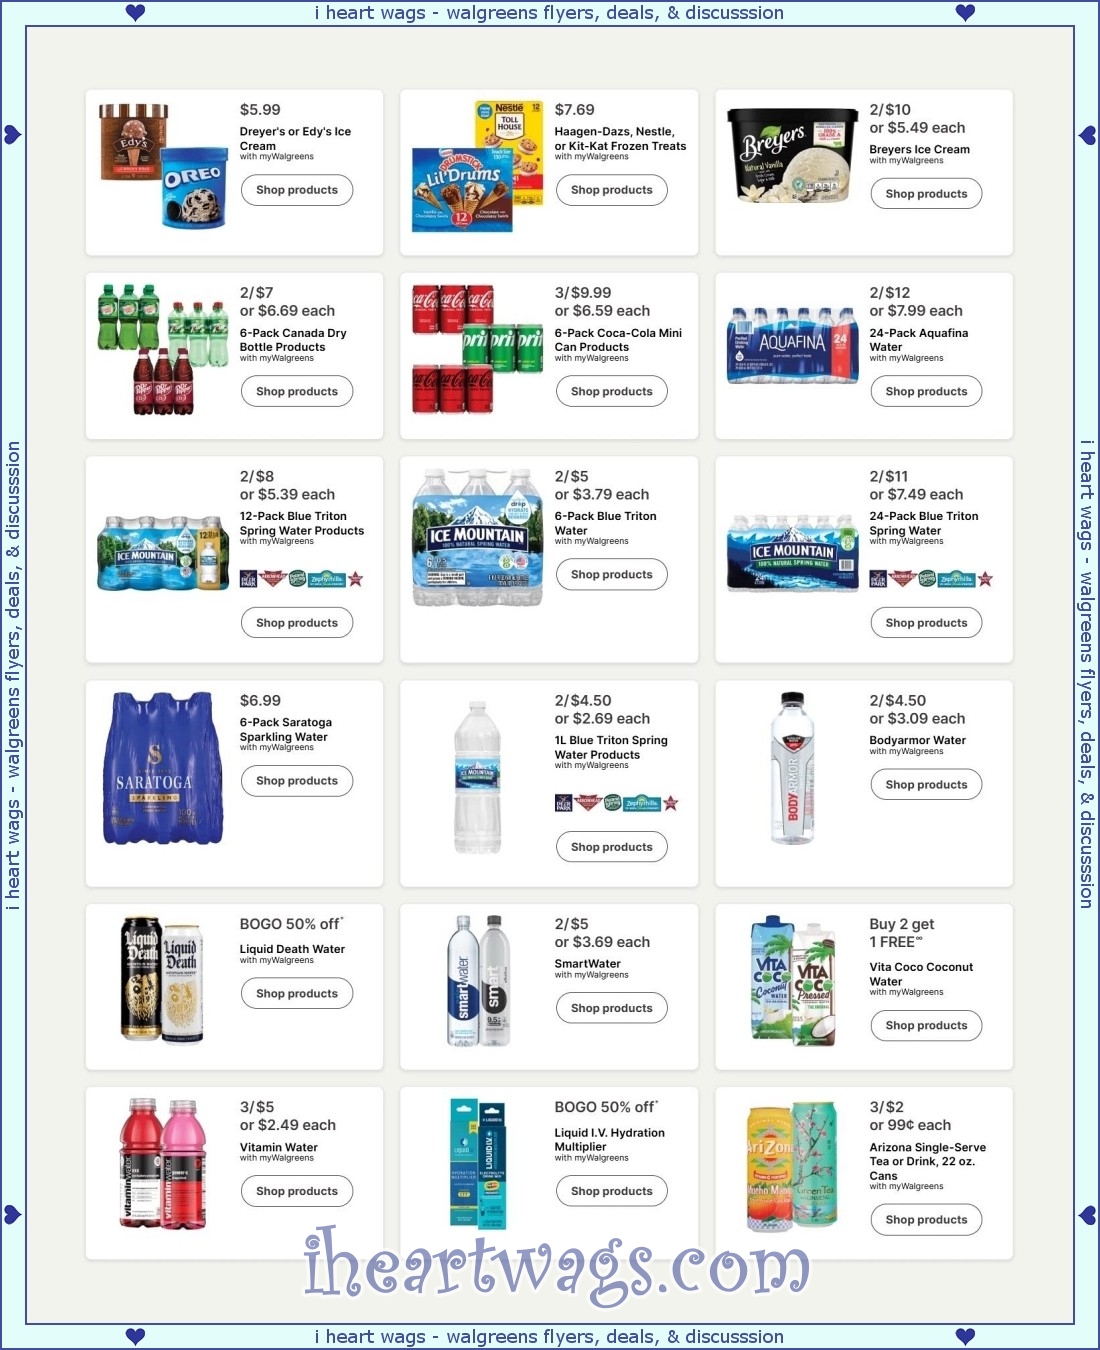The width and height of the screenshot is (1100, 1350).
Task: Select the "24-Pack Aquafina Water" title
Action: (x=919, y=340)
